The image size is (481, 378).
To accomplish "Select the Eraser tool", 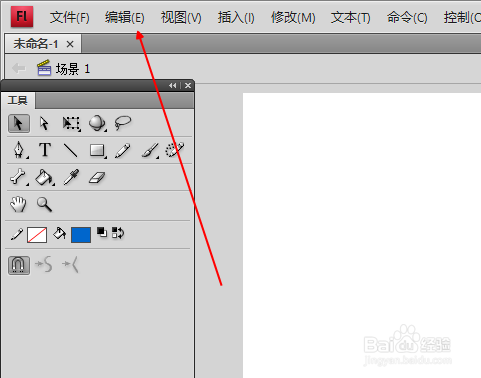I will click(x=97, y=178).
